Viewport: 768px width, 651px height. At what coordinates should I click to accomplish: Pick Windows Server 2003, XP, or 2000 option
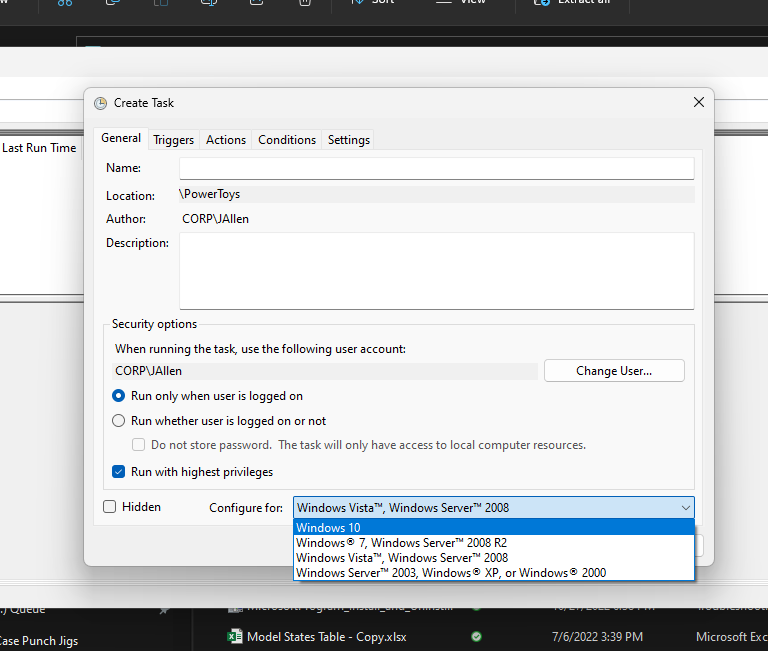(x=494, y=573)
